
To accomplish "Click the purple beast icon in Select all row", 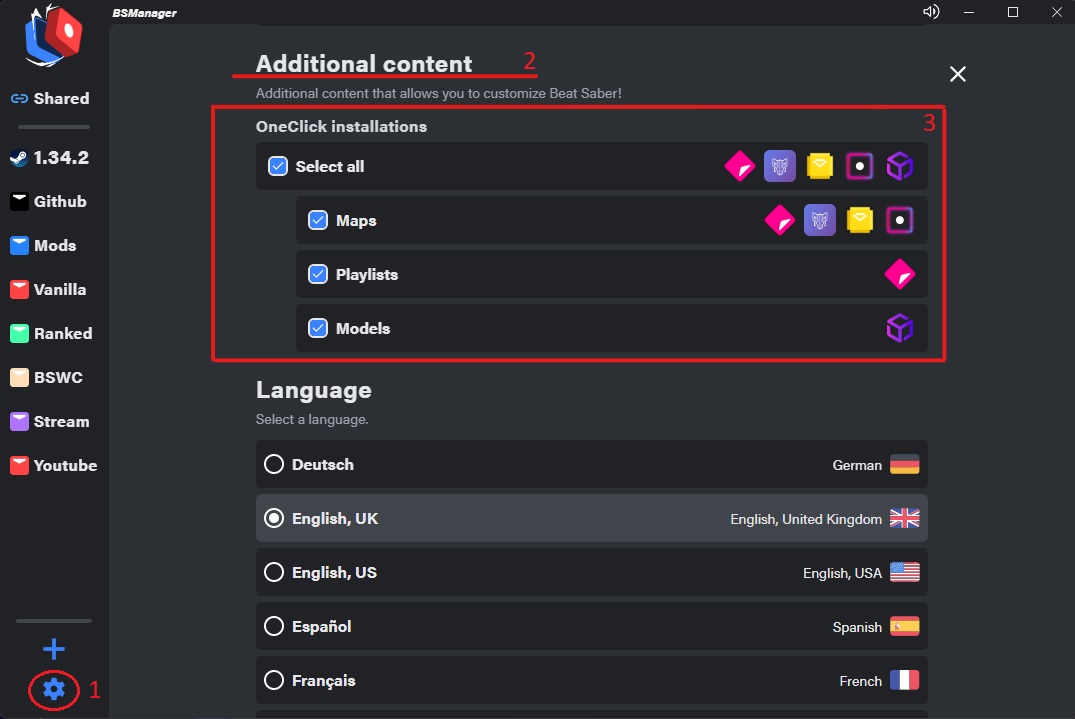I will 780,166.
